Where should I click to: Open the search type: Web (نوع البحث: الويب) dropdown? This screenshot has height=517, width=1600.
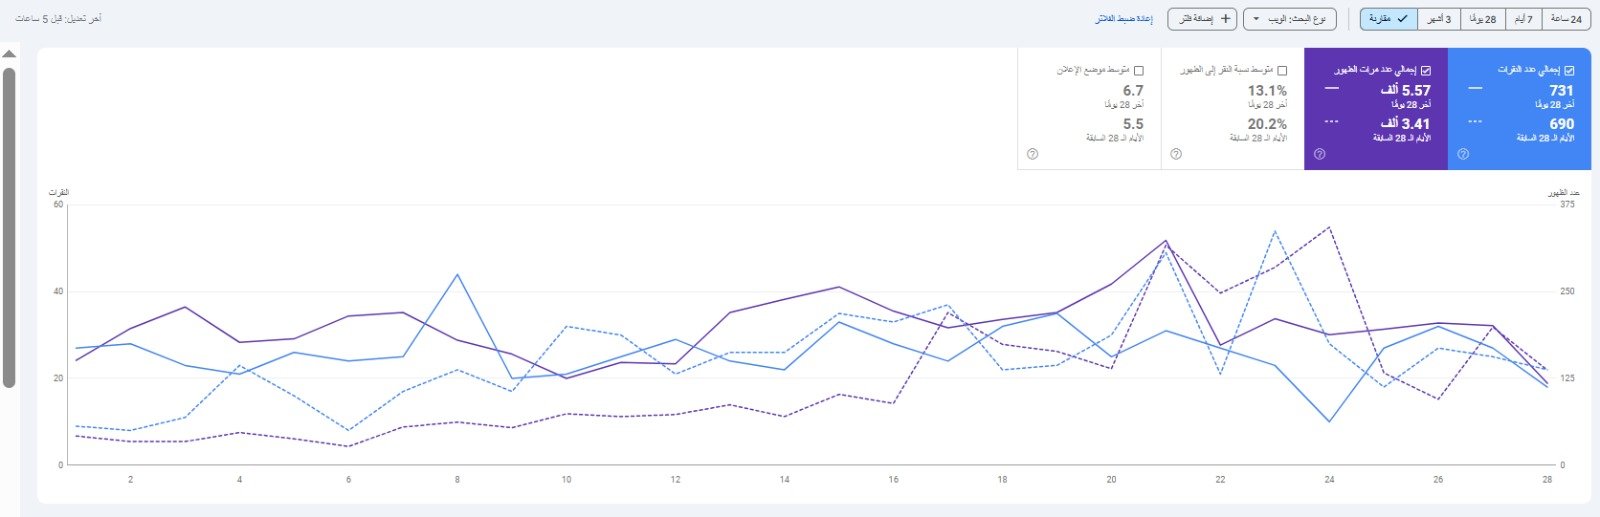pyautogui.click(x=1290, y=19)
